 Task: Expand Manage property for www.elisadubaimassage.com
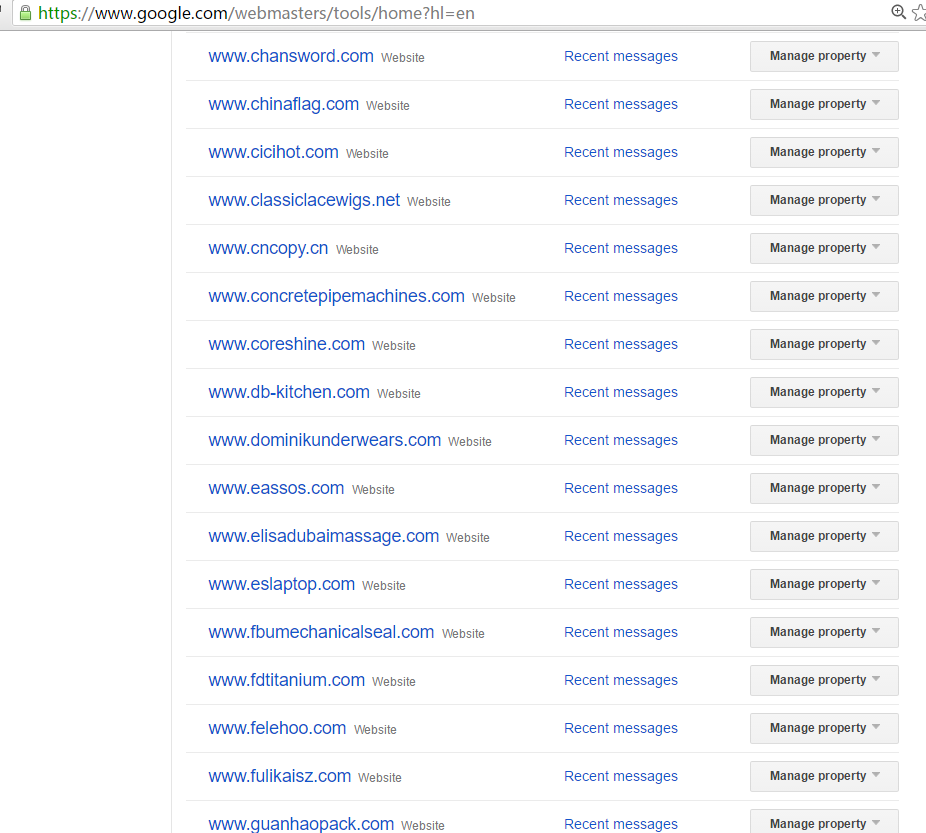point(824,537)
